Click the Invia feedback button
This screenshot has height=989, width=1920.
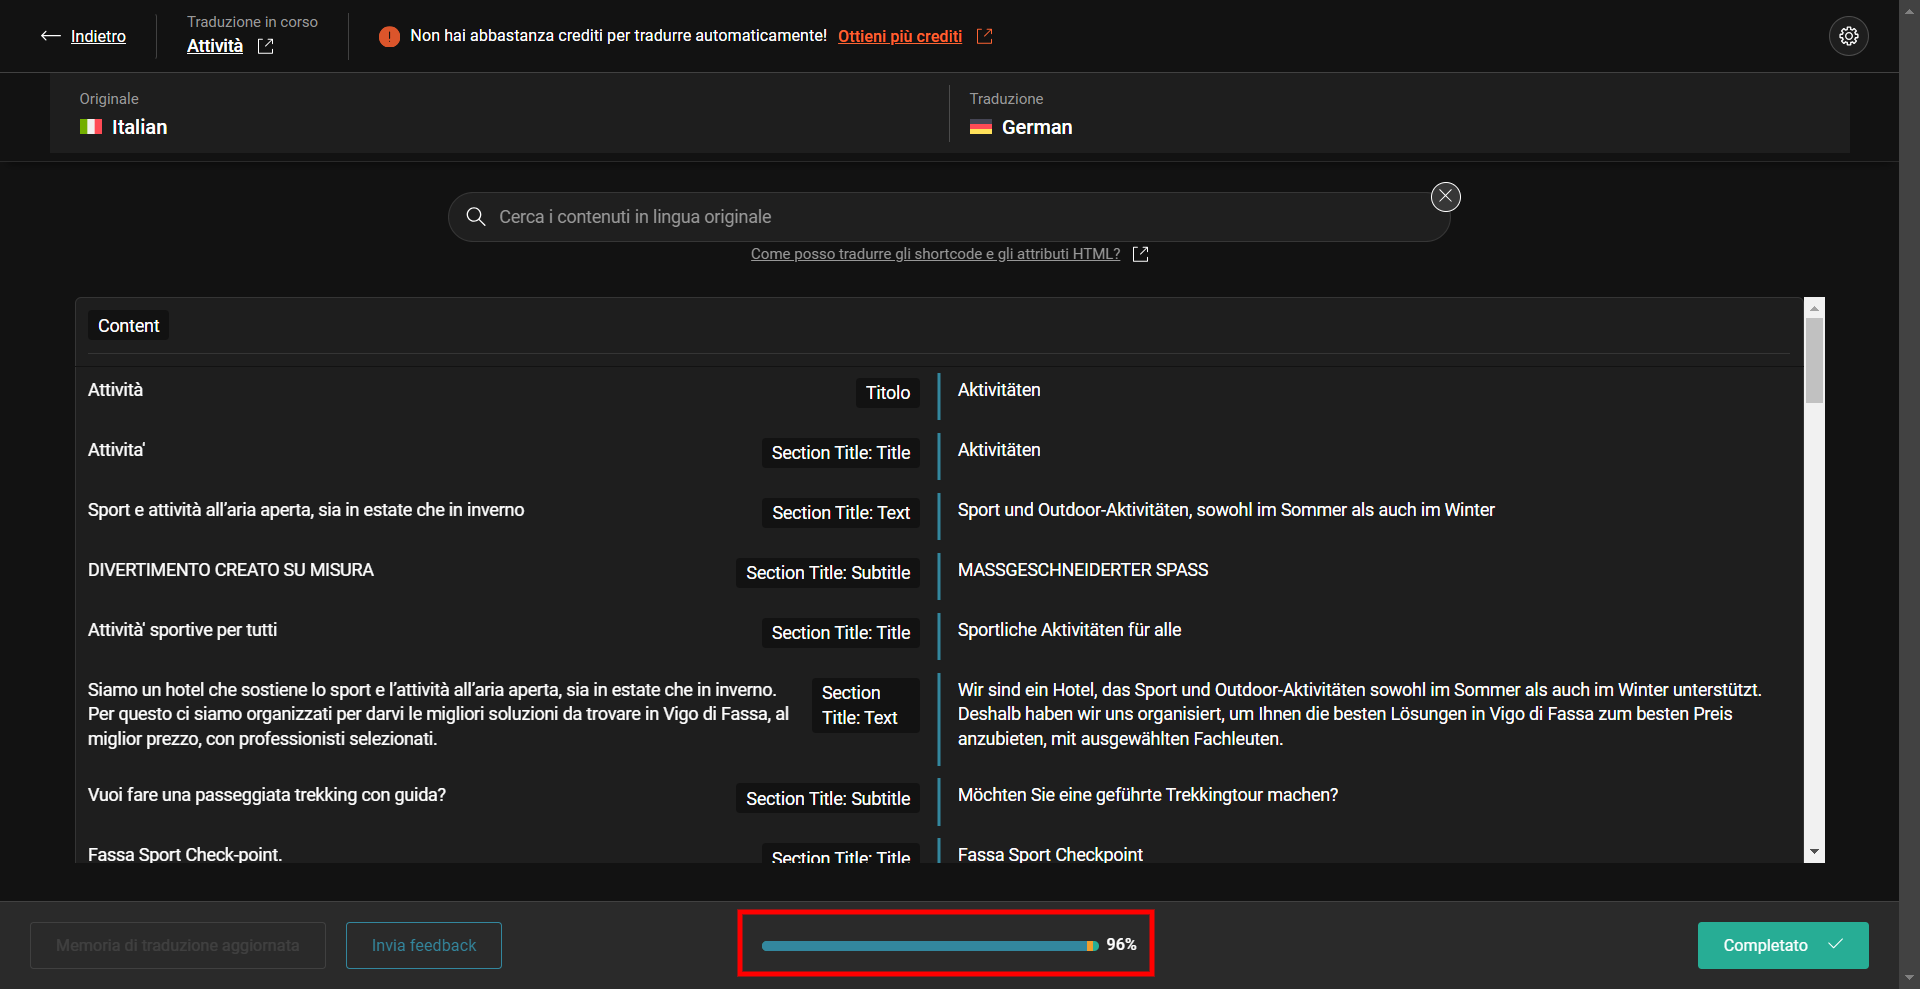coord(423,945)
